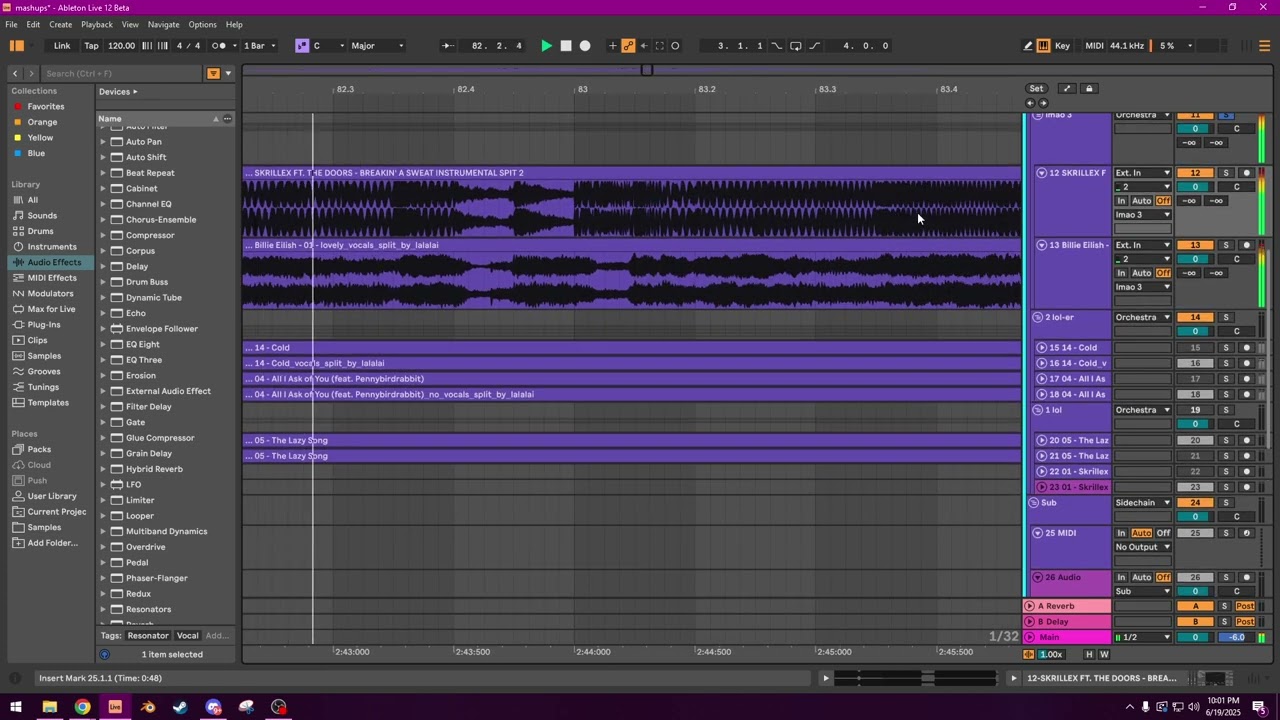Enable the Draw Mode pencil icon
This screenshot has height=720, width=1280.
click(1028, 46)
